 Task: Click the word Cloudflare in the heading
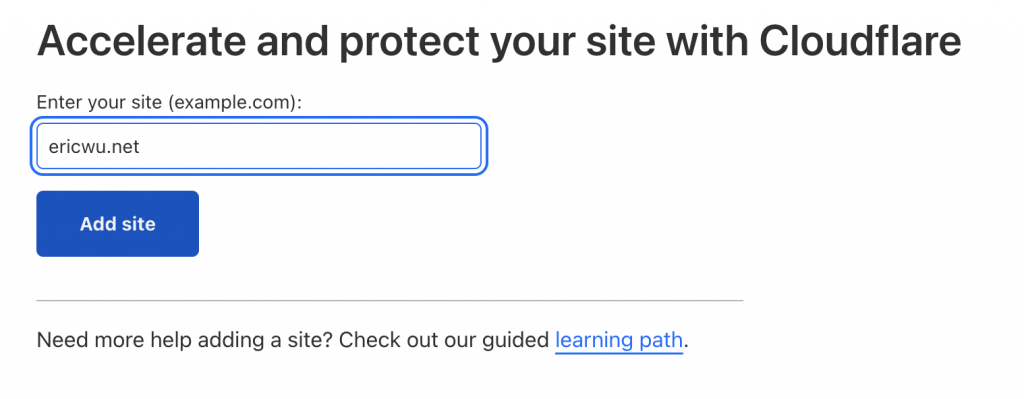click(860, 41)
